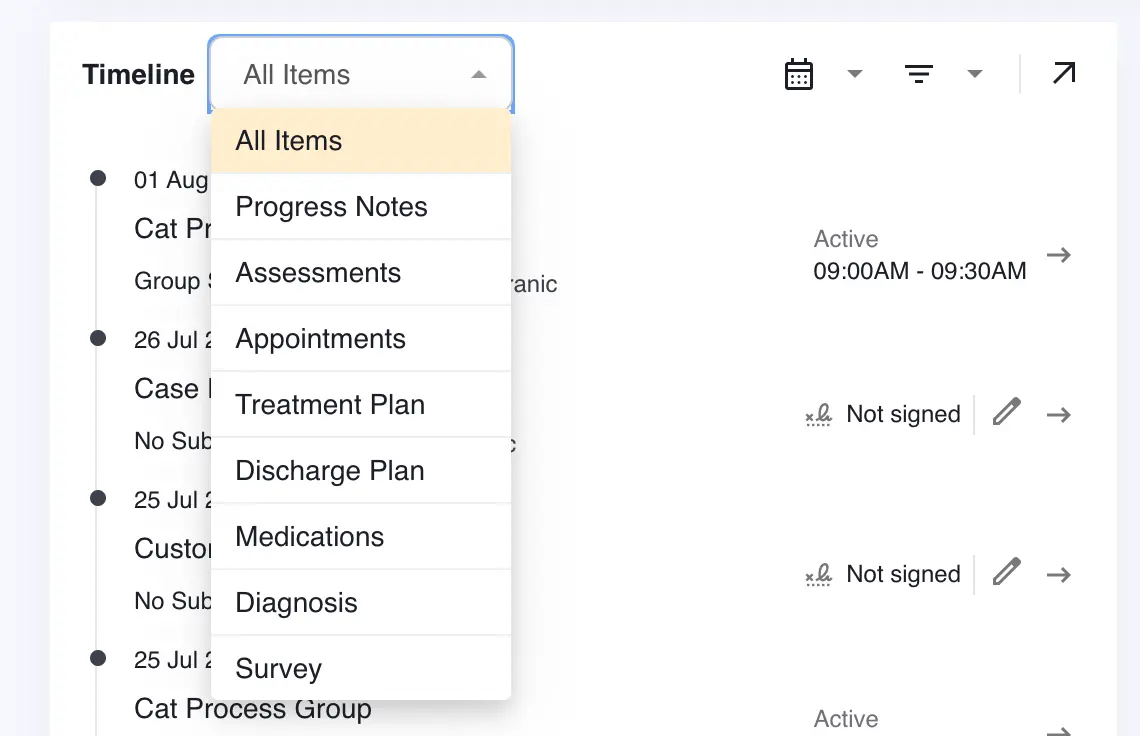
Task: Select Progress Notes from the dropdown
Action: point(331,207)
